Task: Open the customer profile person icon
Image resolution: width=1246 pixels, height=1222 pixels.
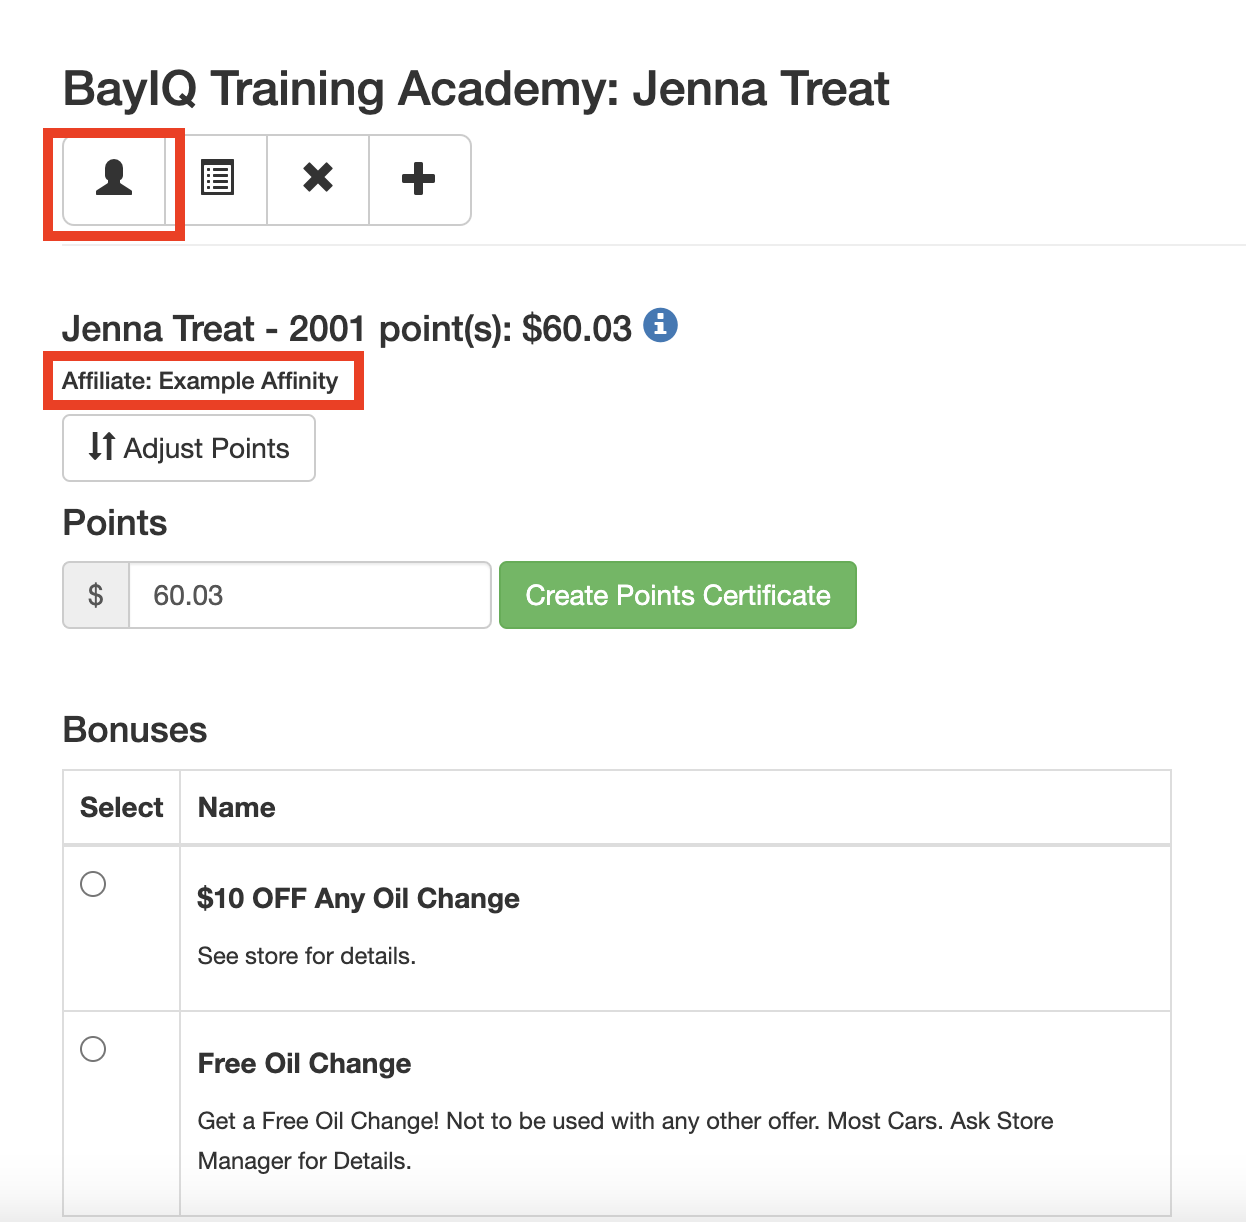Action: [x=114, y=180]
